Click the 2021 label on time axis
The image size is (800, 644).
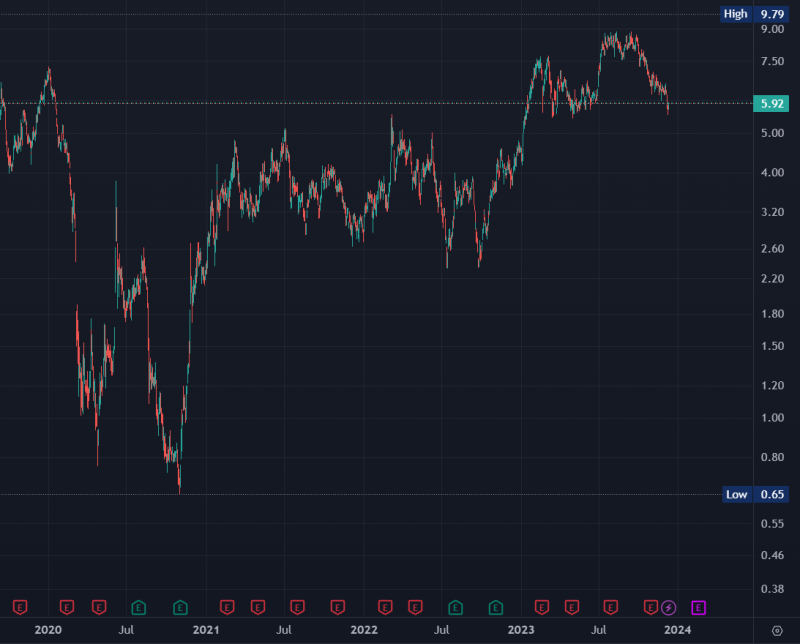(205, 629)
